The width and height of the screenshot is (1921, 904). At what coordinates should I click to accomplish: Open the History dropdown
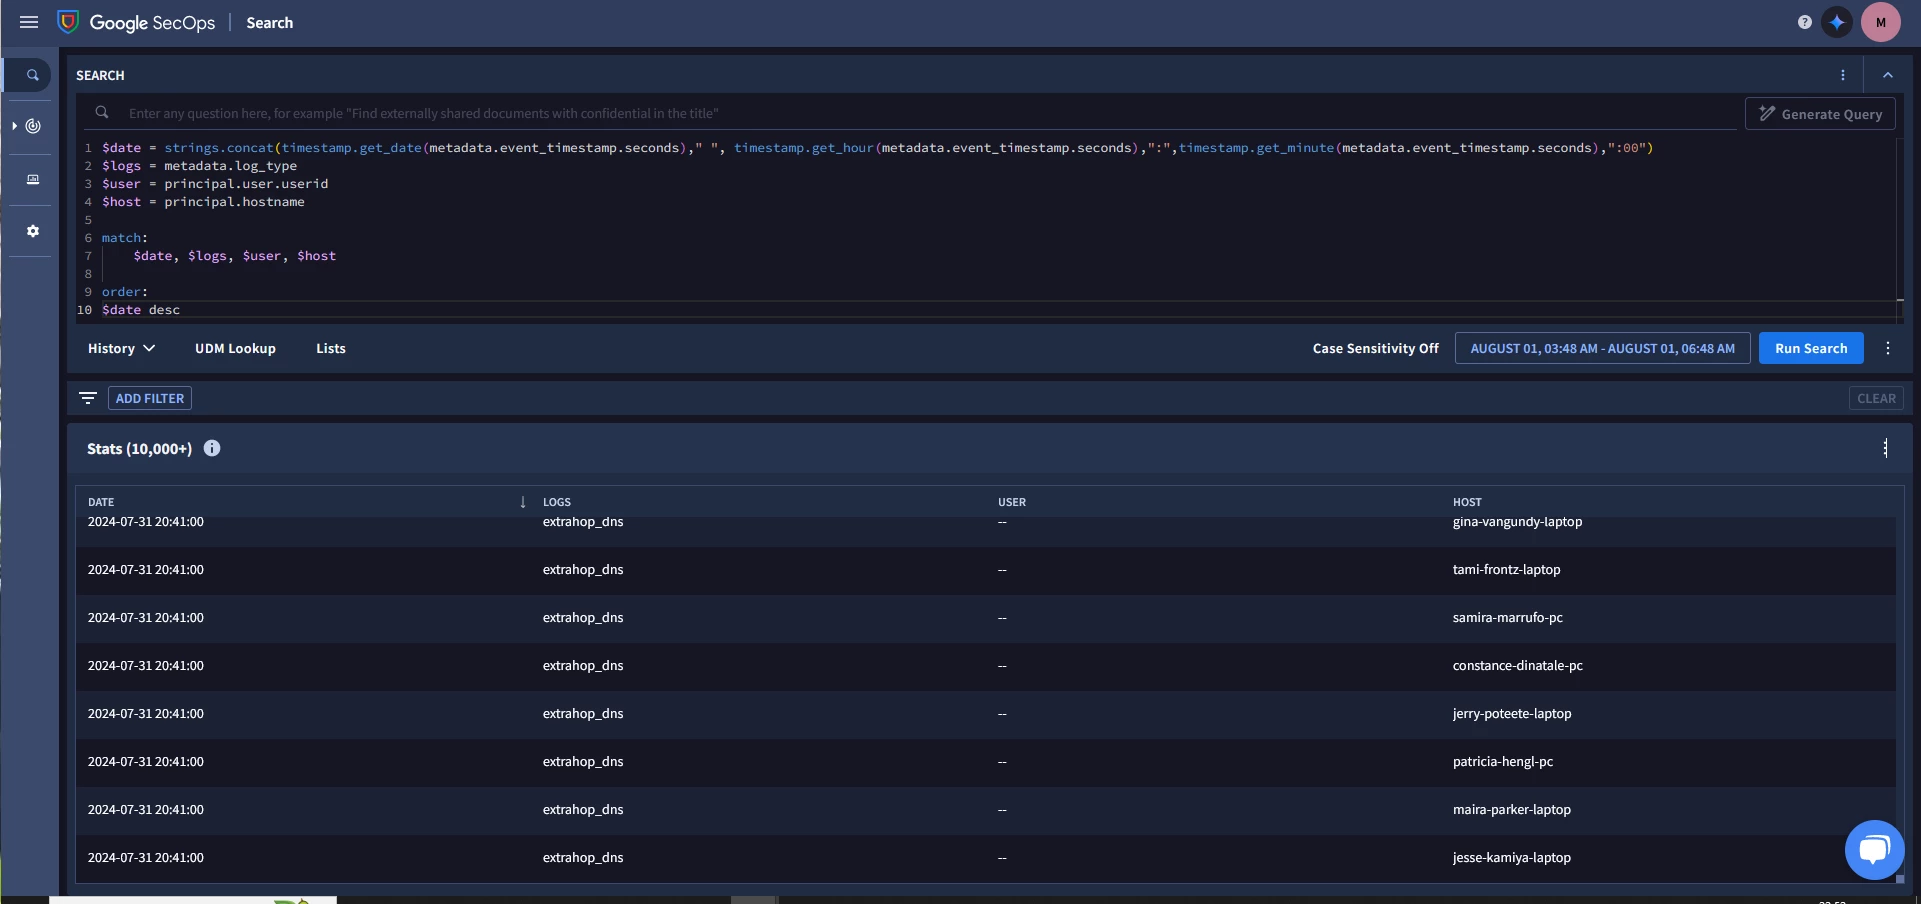(x=121, y=348)
